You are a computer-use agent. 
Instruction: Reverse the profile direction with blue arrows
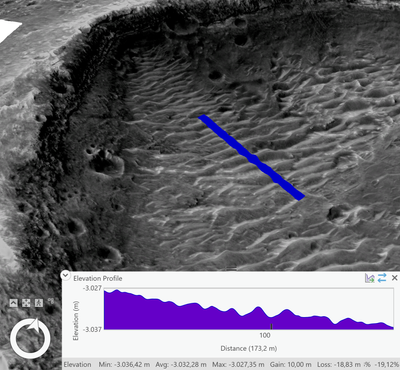[382, 278]
